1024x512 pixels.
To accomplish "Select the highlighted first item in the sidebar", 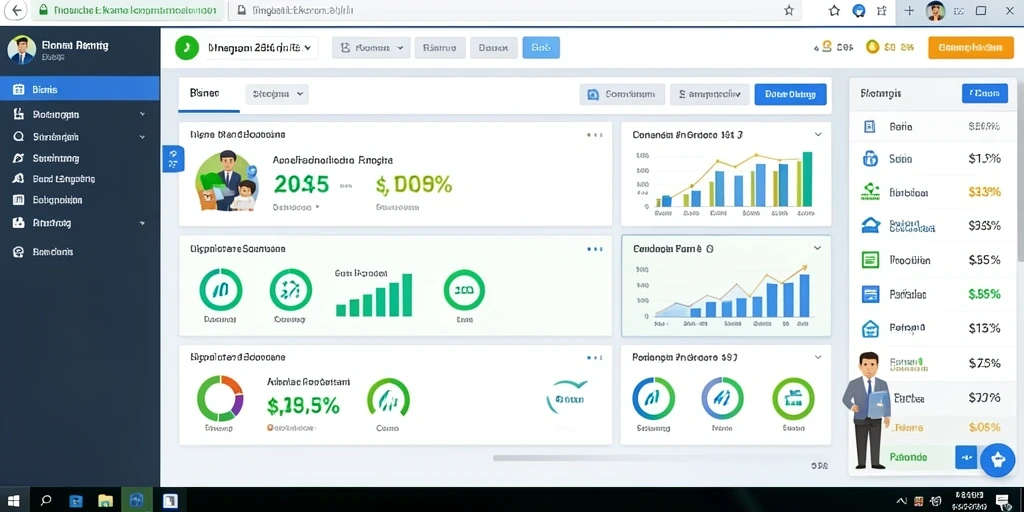I will click(80, 89).
